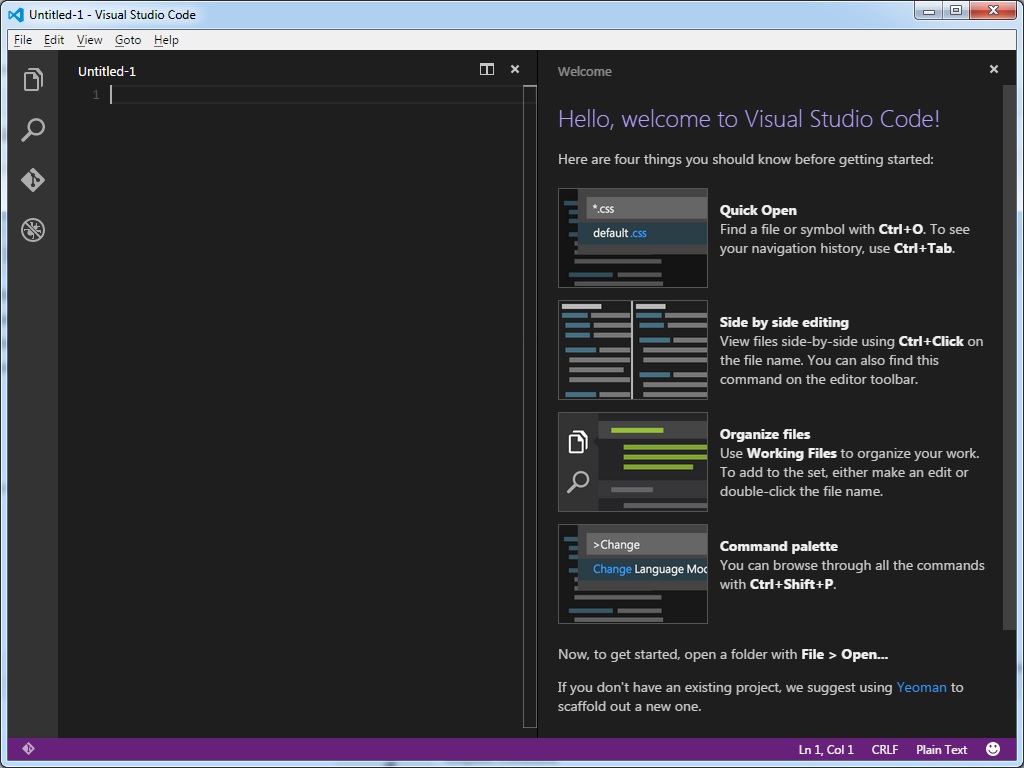
Task: Click line 1 of the empty editor
Action: (x=200, y=94)
